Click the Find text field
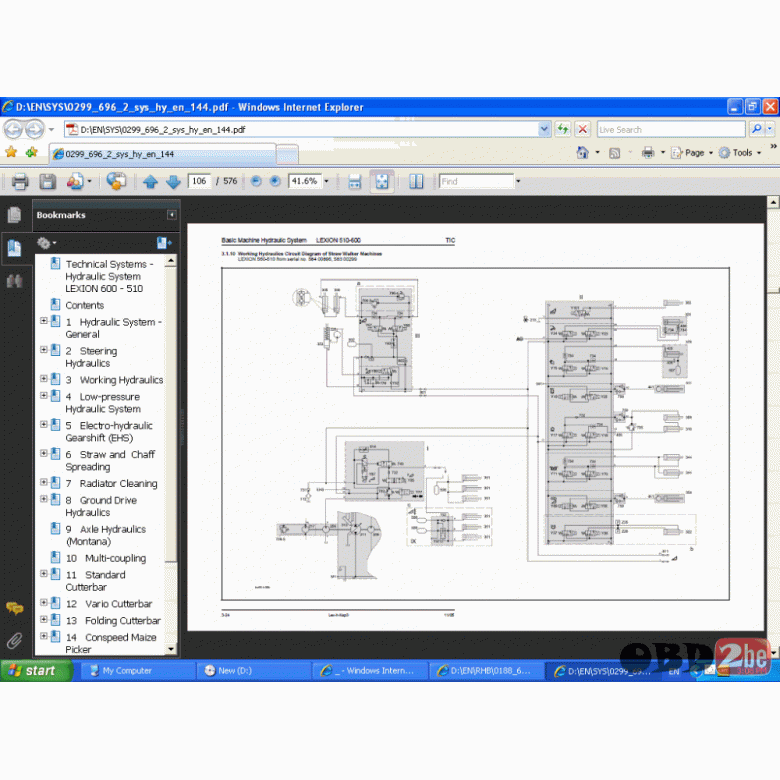Screen dimensions: 780x780 coord(476,181)
